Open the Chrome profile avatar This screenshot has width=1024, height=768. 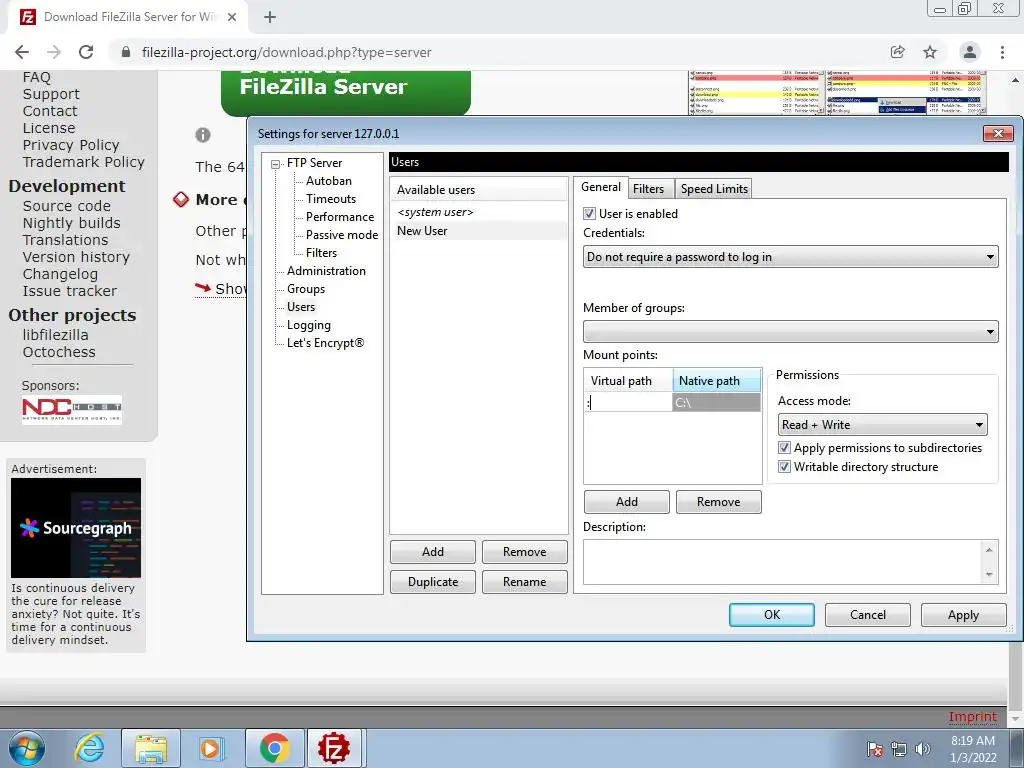tap(970, 52)
